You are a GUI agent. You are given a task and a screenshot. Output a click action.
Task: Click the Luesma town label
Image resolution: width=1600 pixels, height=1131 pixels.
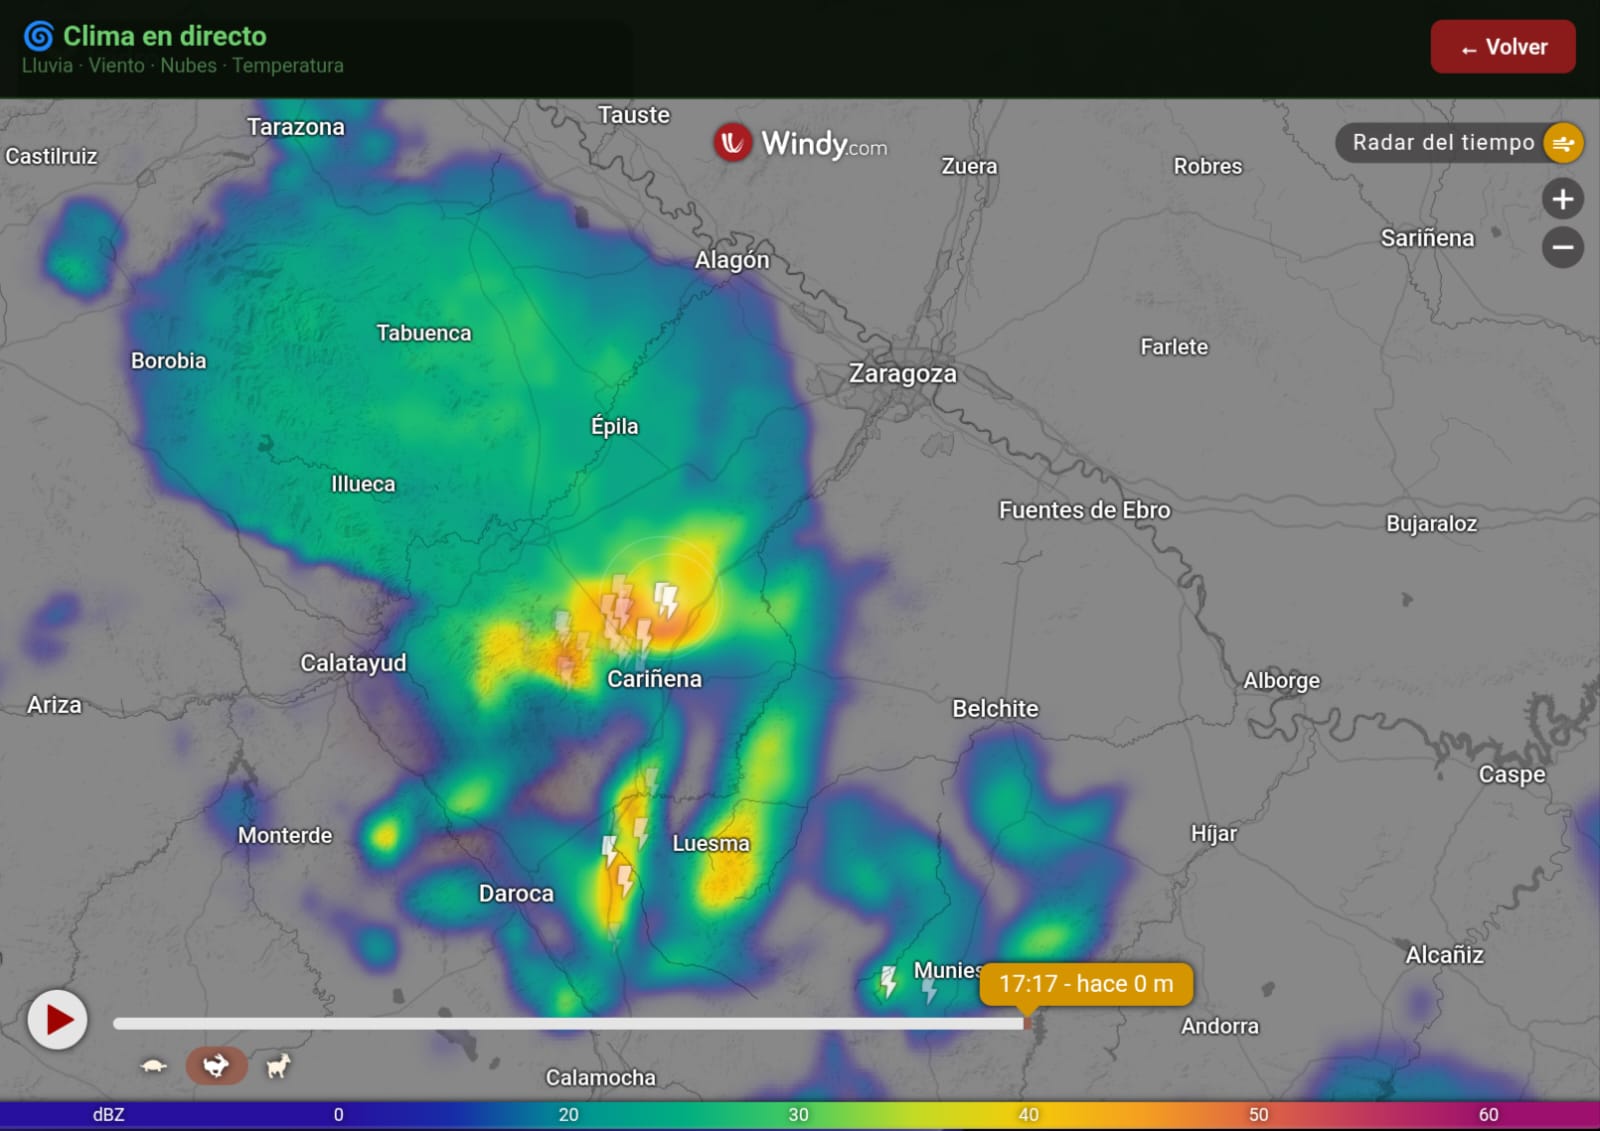pyautogui.click(x=711, y=844)
